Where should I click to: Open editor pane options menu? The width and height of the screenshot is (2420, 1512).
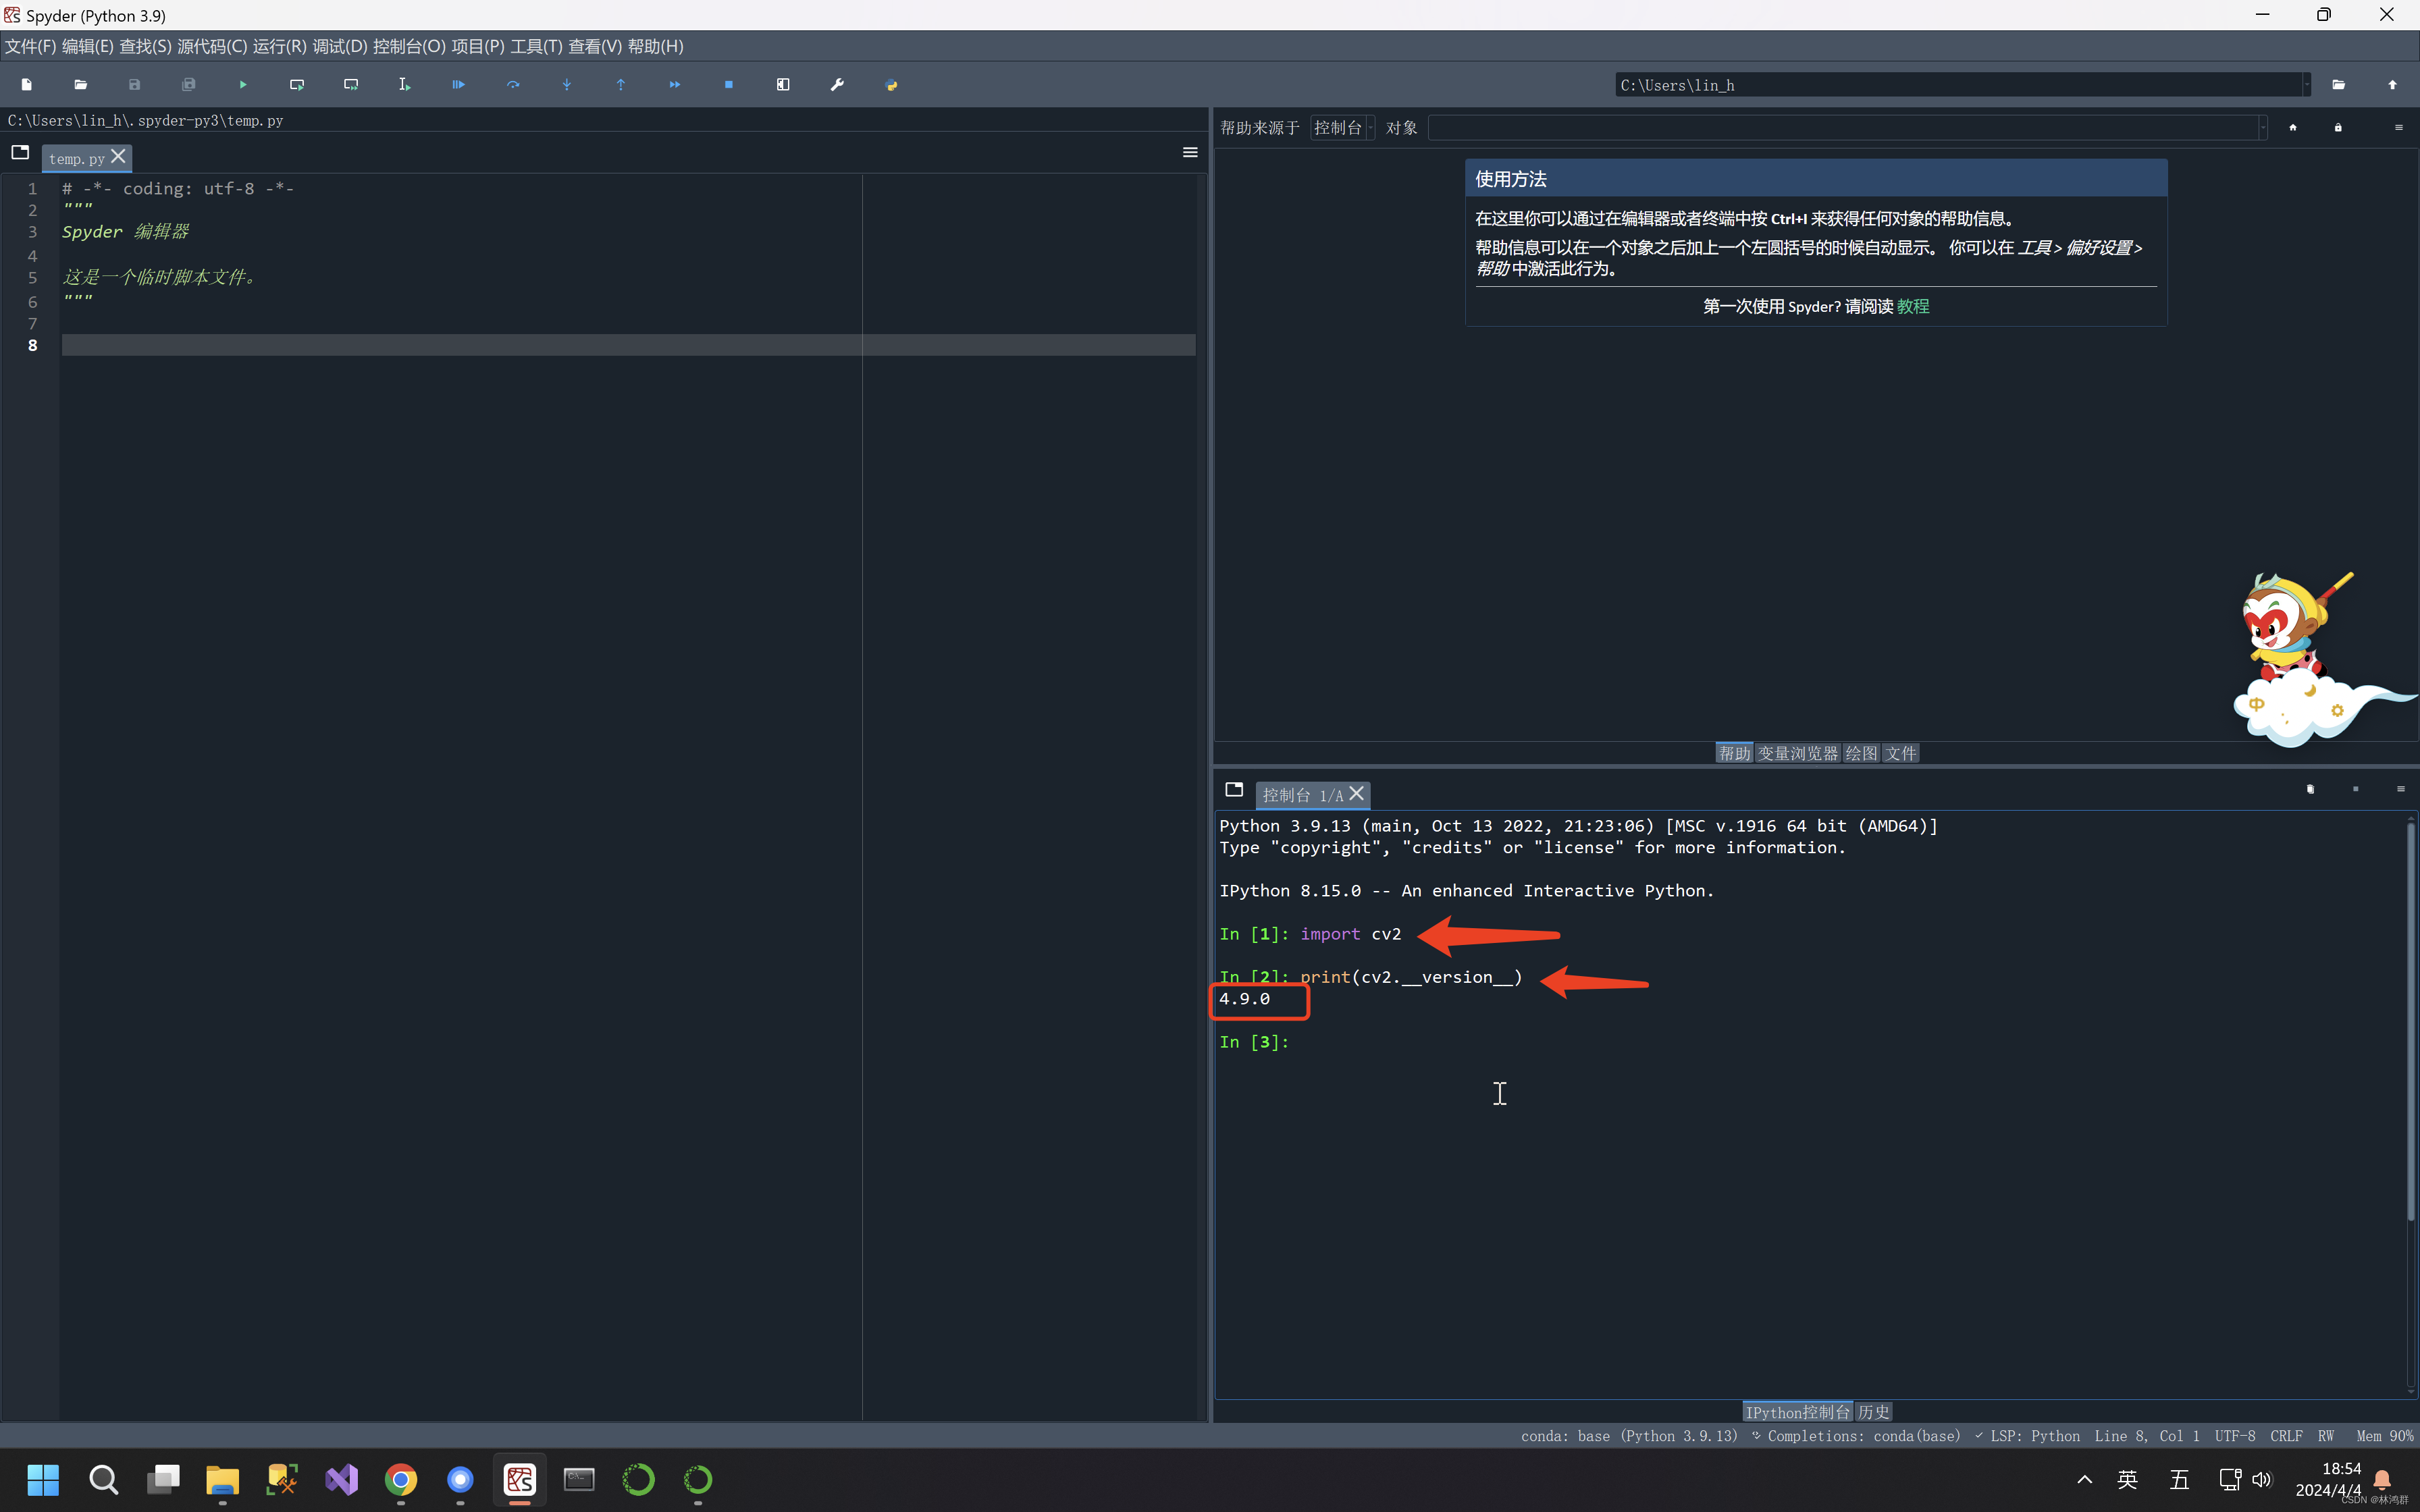point(1190,152)
